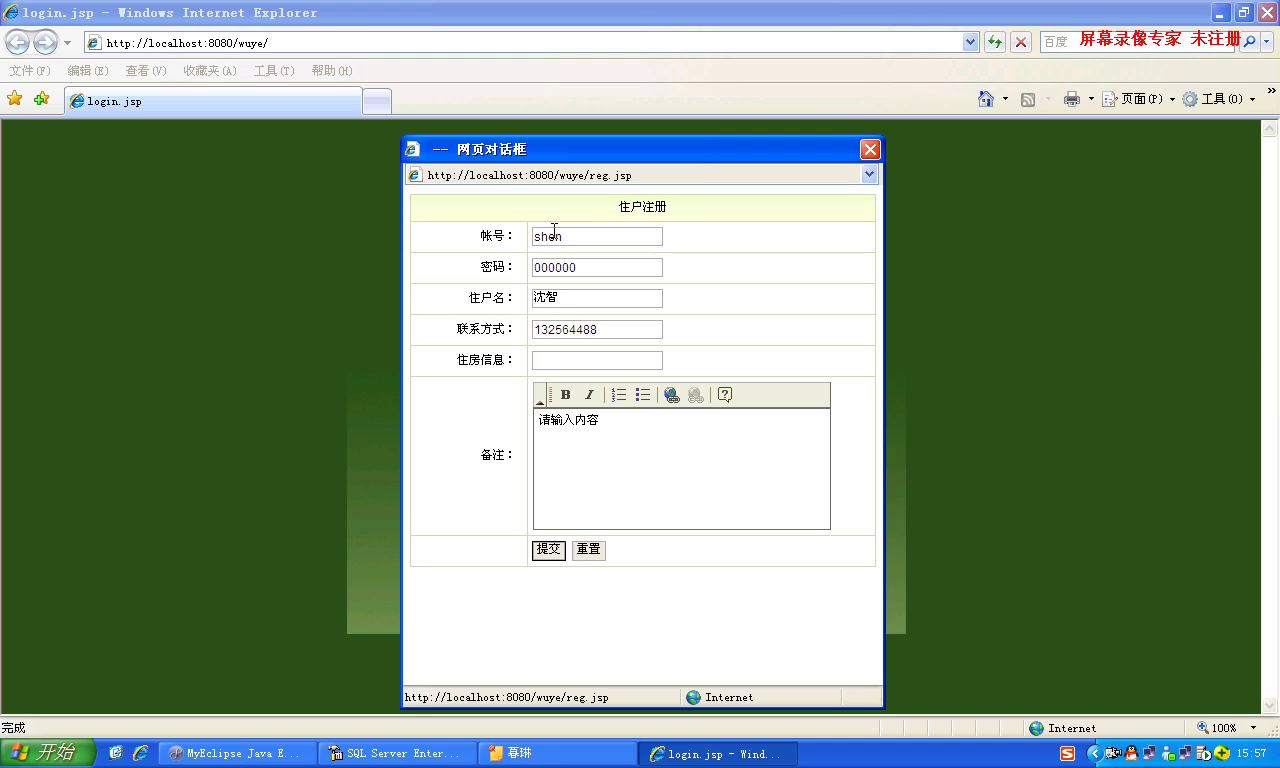Click the 提交 submit button
The height and width of the screenshot is (768, 1280).
click(548, 550)
